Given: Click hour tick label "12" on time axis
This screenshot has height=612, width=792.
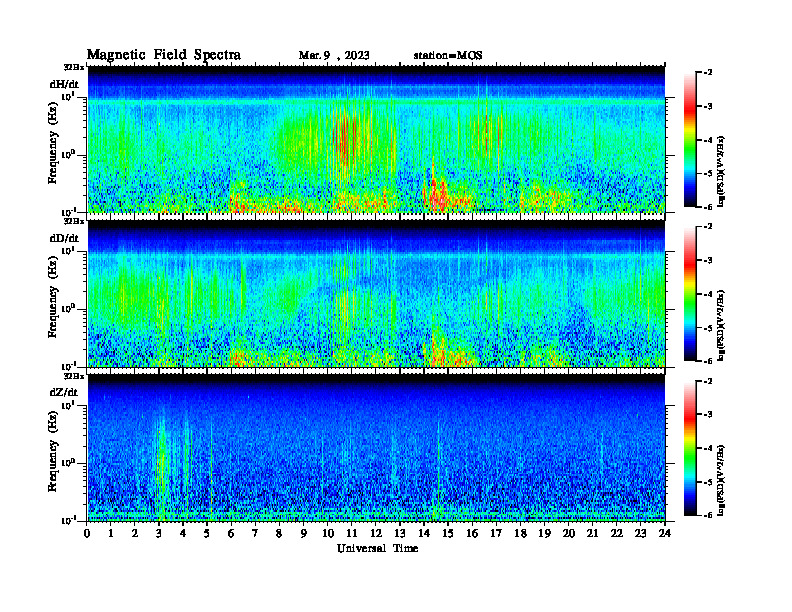Looking at the screenshot, I should pyautogui.click(x=376, y=534).
